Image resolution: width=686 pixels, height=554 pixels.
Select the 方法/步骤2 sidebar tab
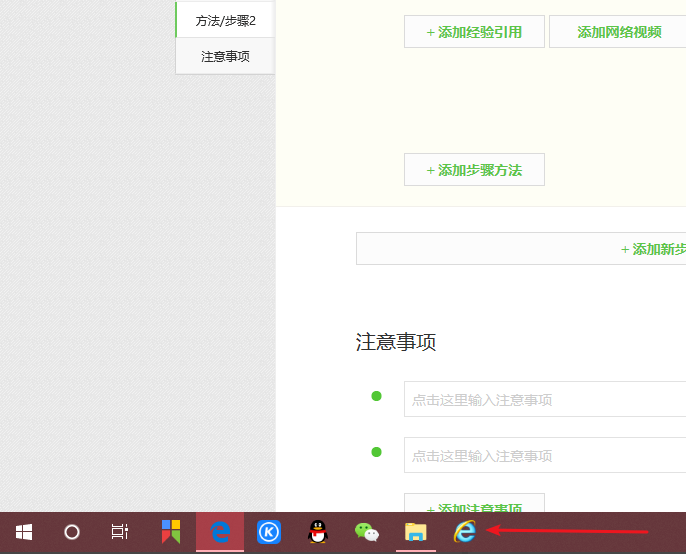pyautogui.click(x=225, y=20)
